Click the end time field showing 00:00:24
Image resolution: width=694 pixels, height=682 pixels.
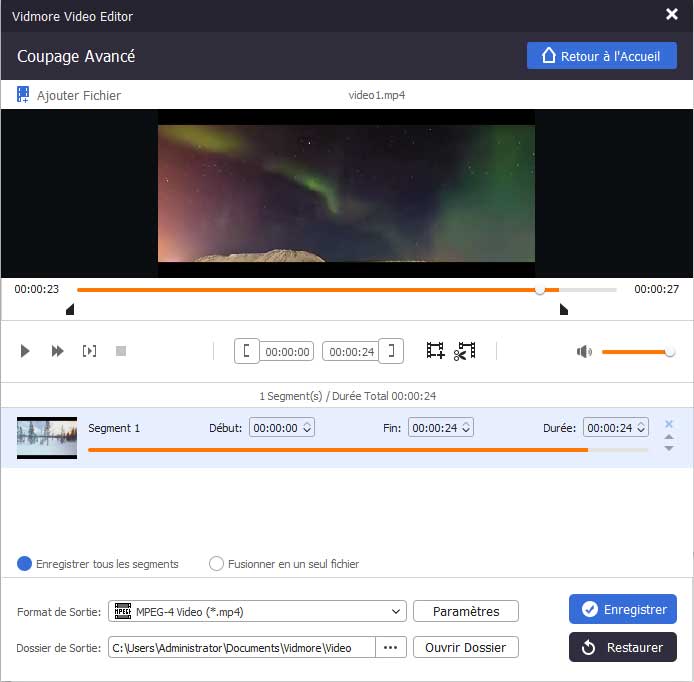351,351
